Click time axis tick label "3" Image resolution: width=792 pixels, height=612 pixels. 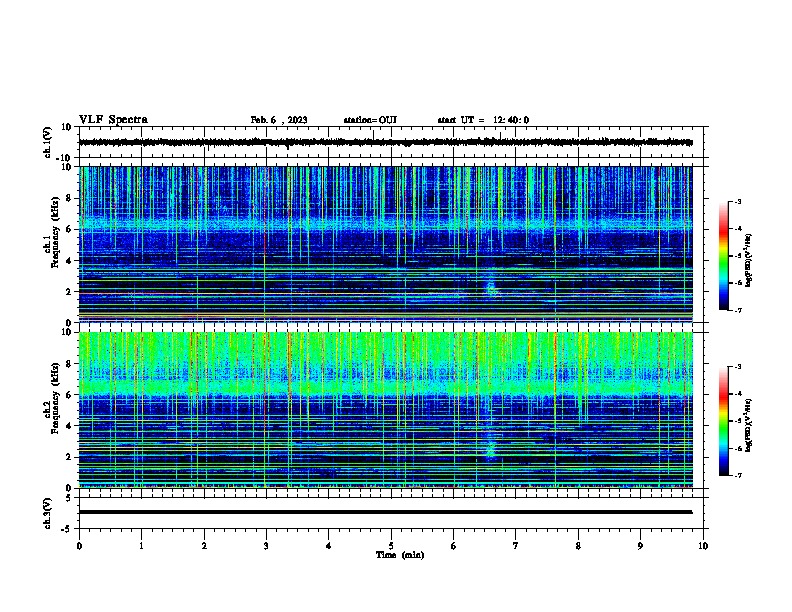pos(266,546)
